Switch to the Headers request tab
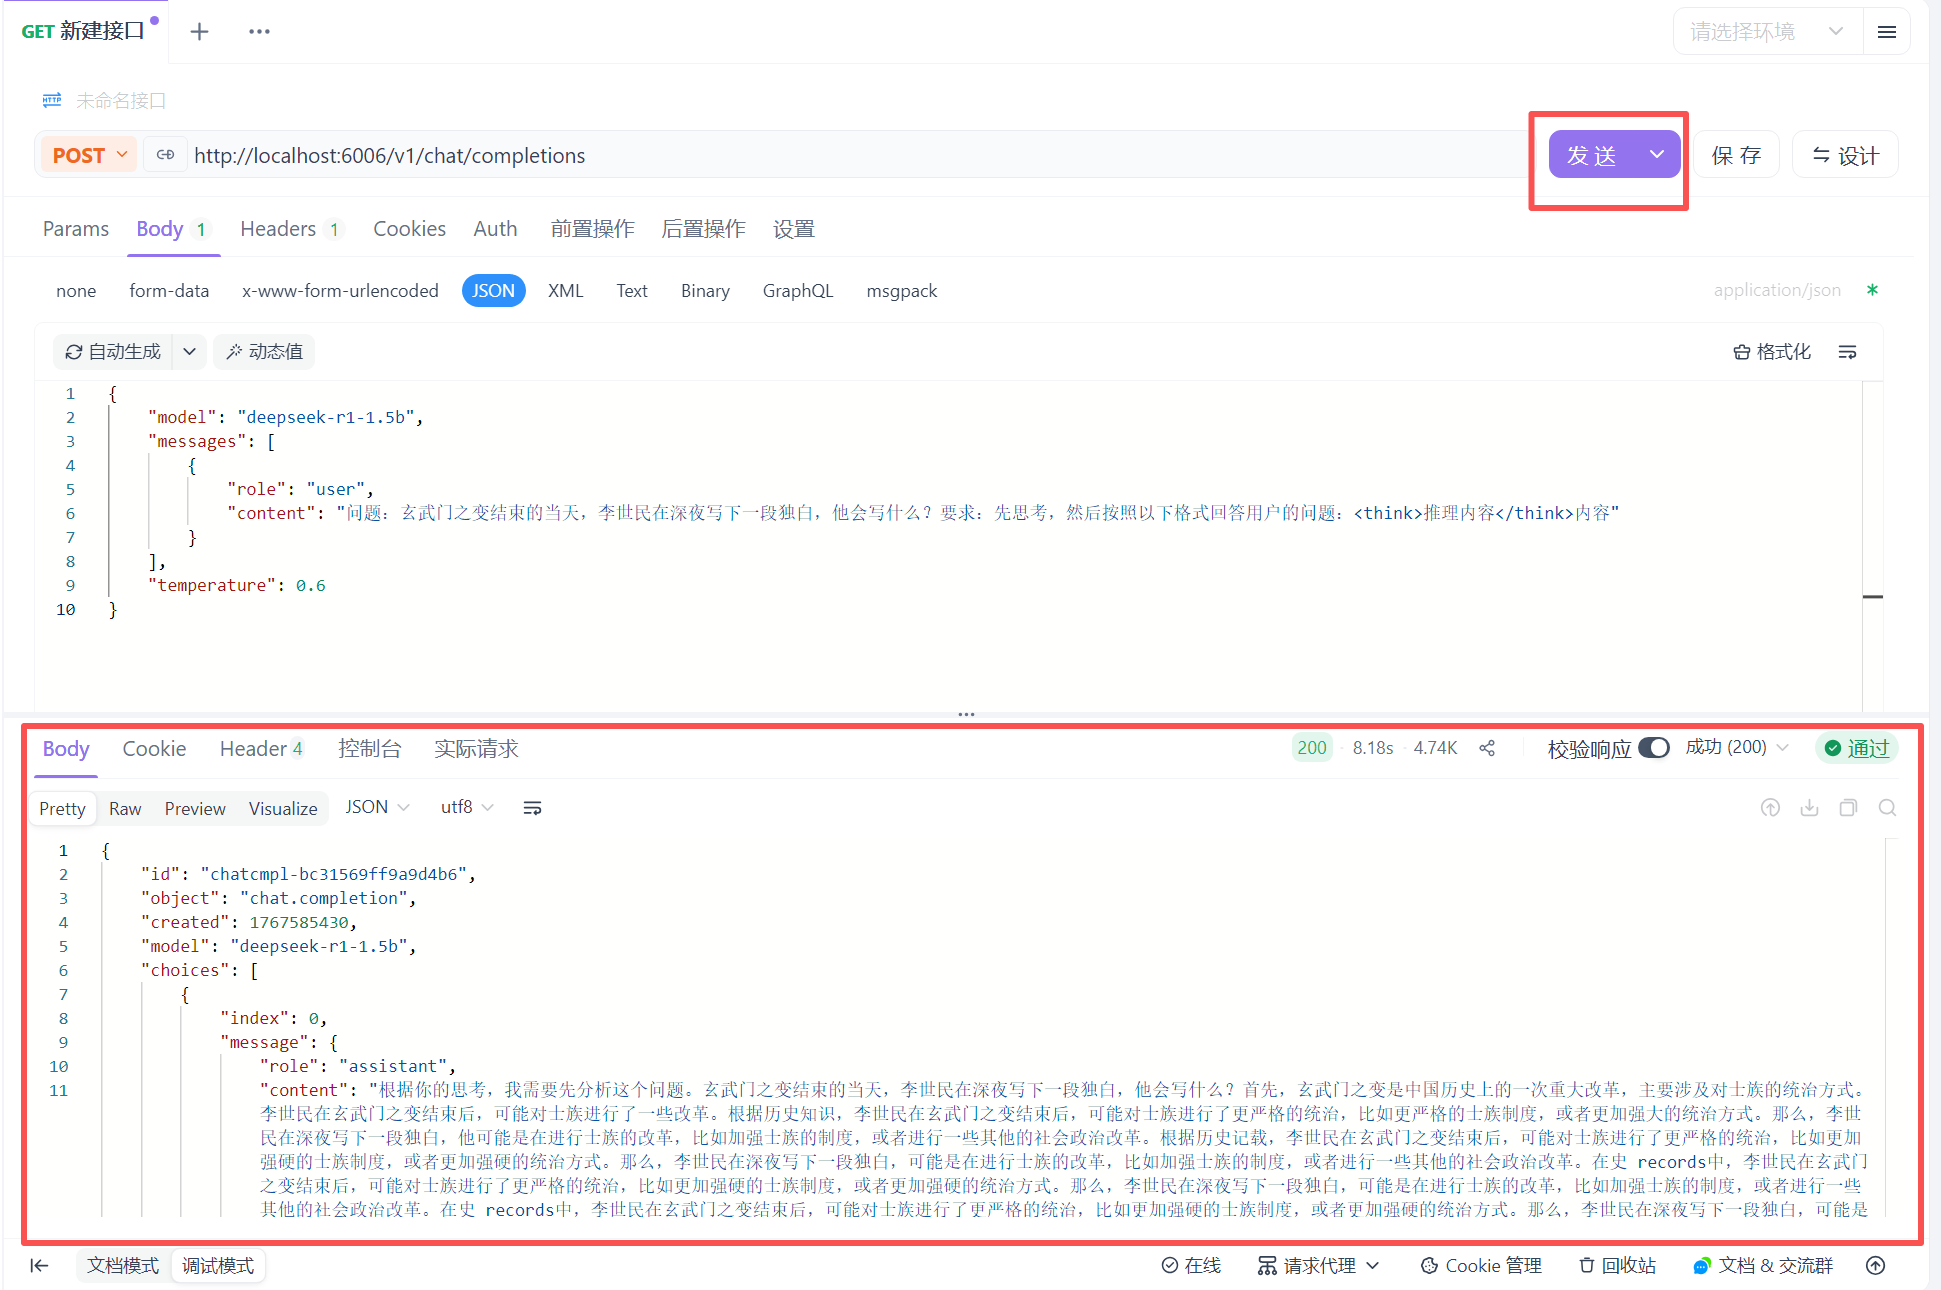 (278, 229)
